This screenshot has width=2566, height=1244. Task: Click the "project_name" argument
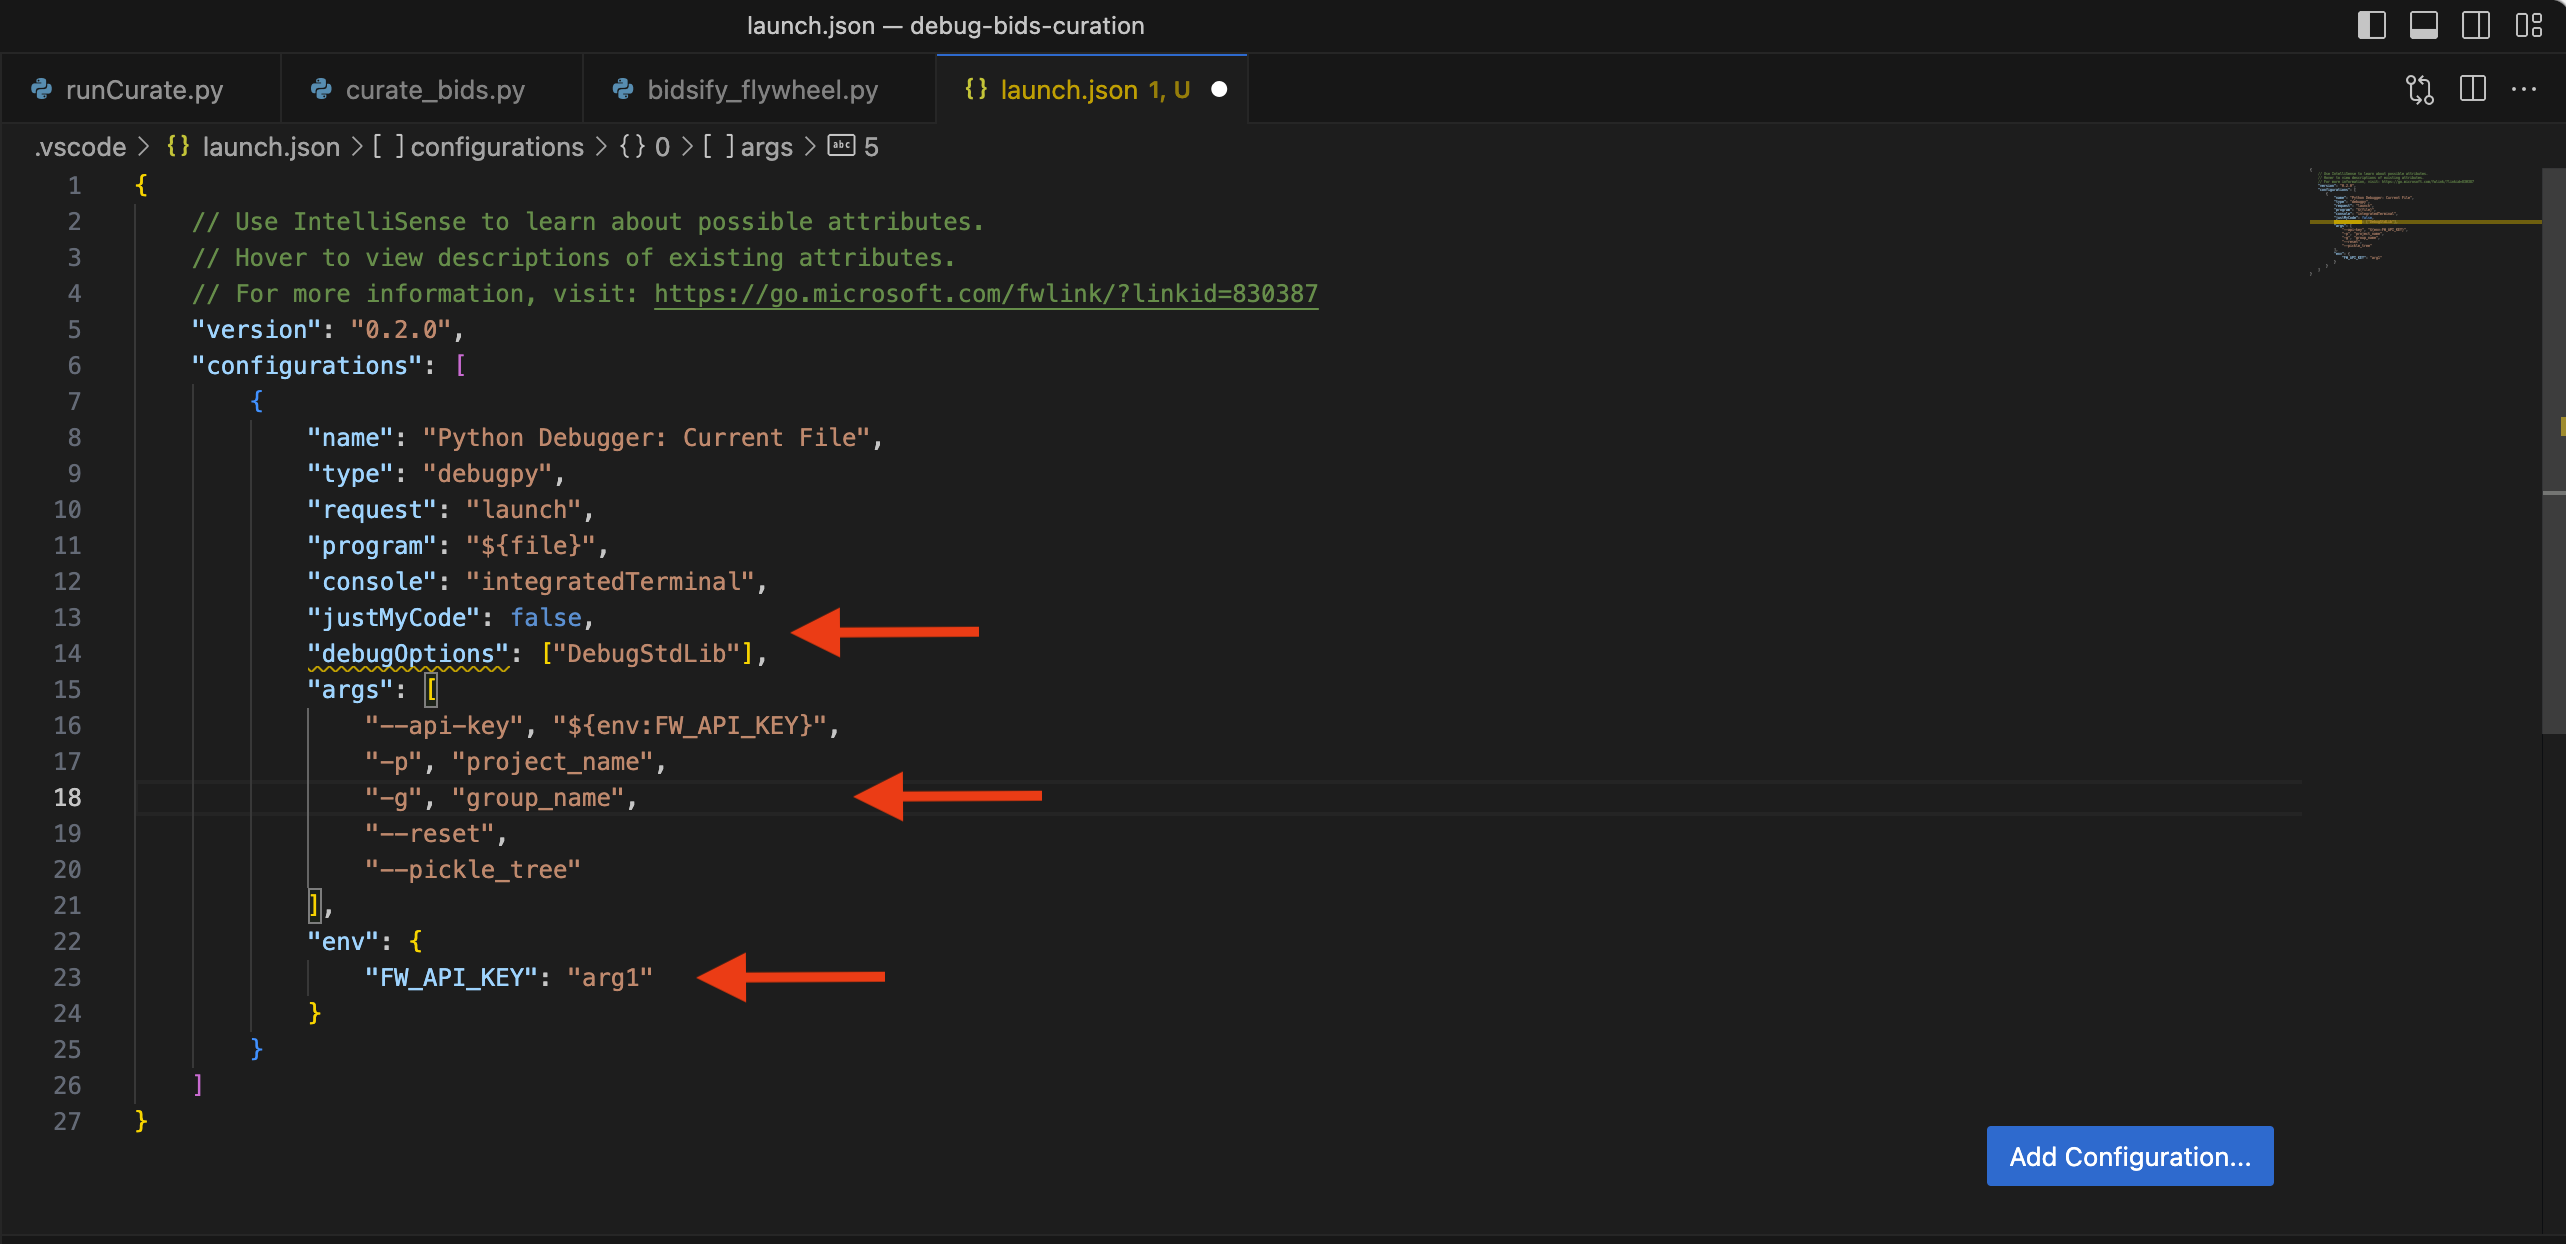[553, 761]
